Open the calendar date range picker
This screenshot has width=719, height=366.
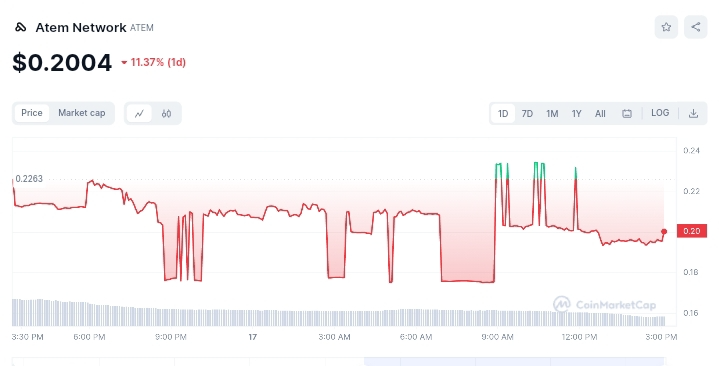pos(627,113)
